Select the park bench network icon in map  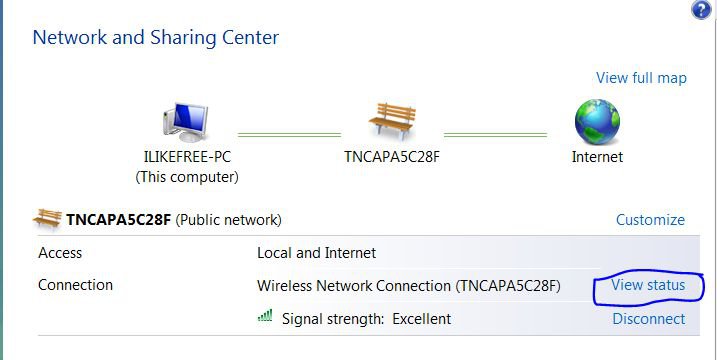point(392,121)
